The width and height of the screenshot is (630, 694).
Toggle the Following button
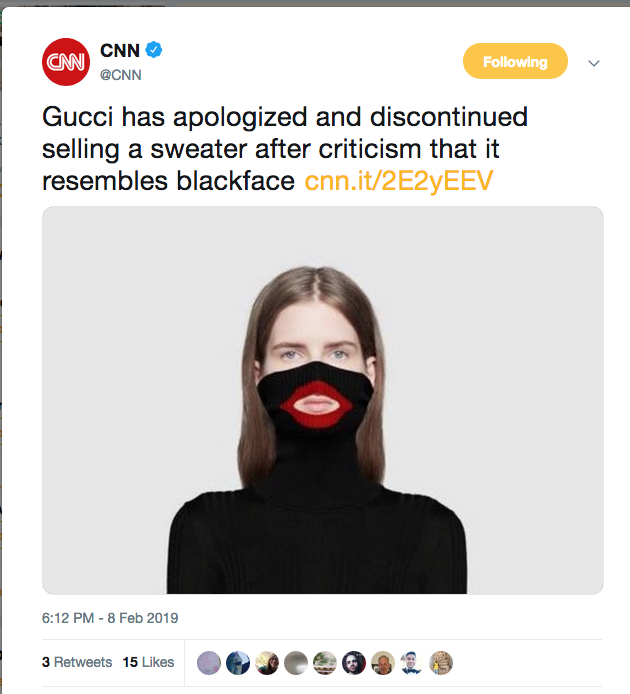[x=515, y=62]
